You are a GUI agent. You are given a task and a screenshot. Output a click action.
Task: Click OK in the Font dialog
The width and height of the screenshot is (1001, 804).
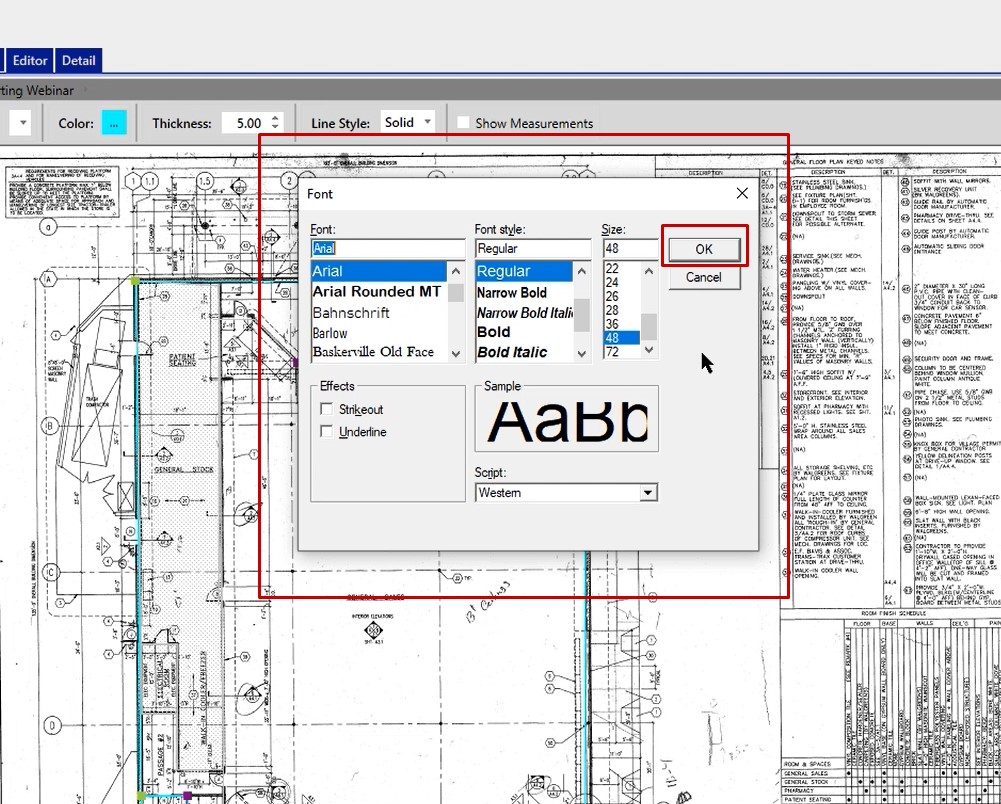tap(703, 249)
